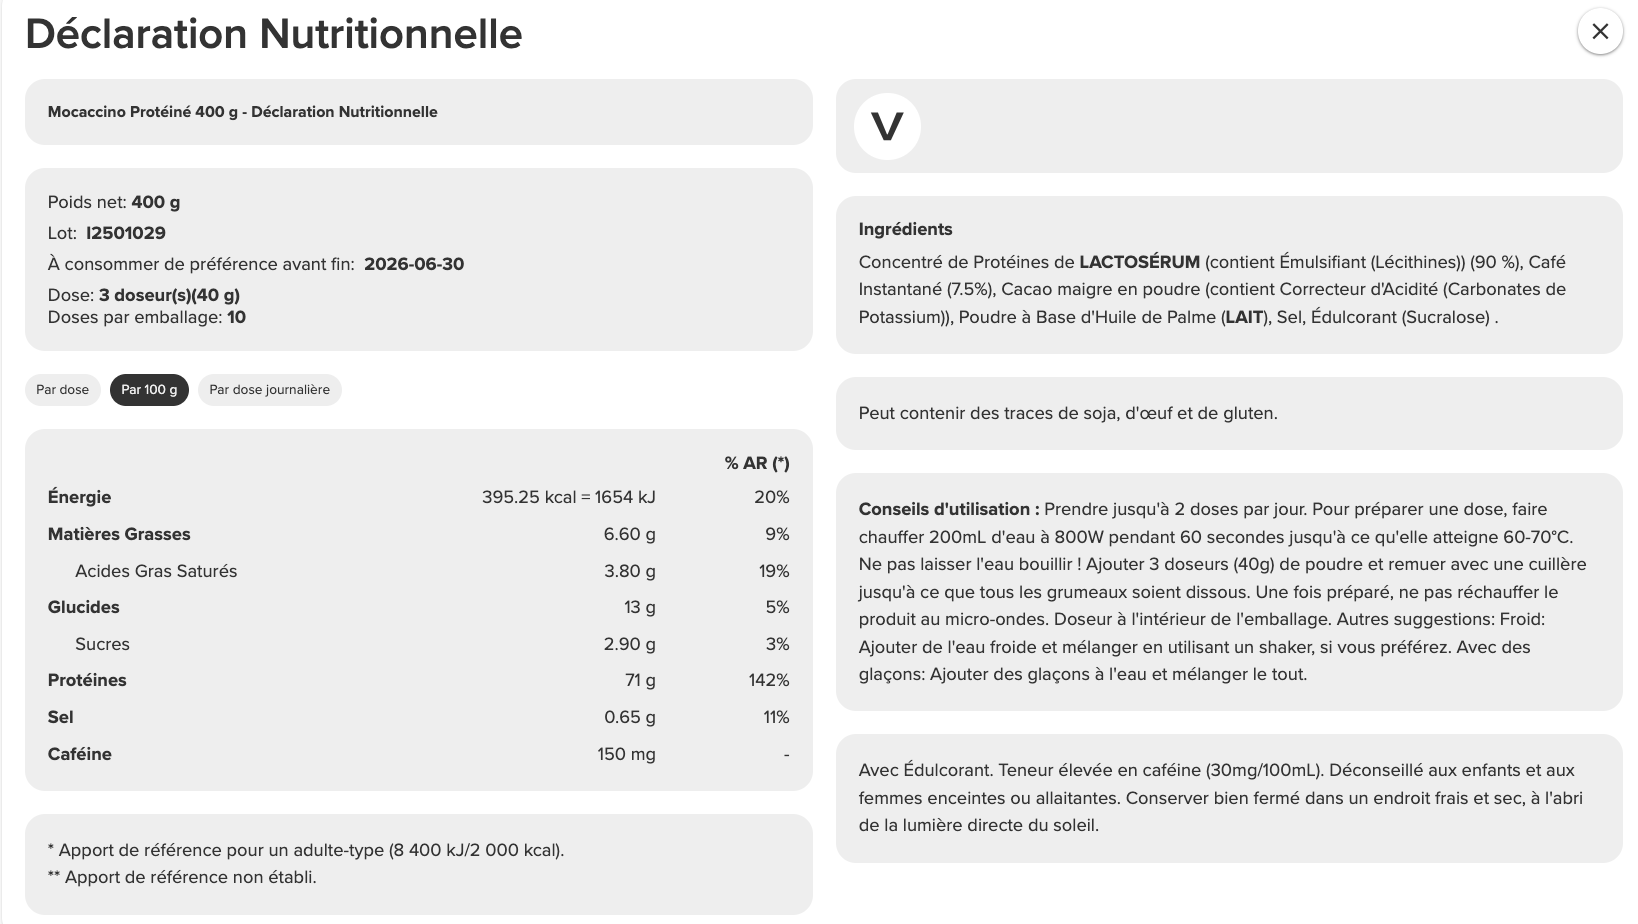Click the Mocaccino Protéiné 400 g heading
The image size is (1638, 924).
[242, 112]
